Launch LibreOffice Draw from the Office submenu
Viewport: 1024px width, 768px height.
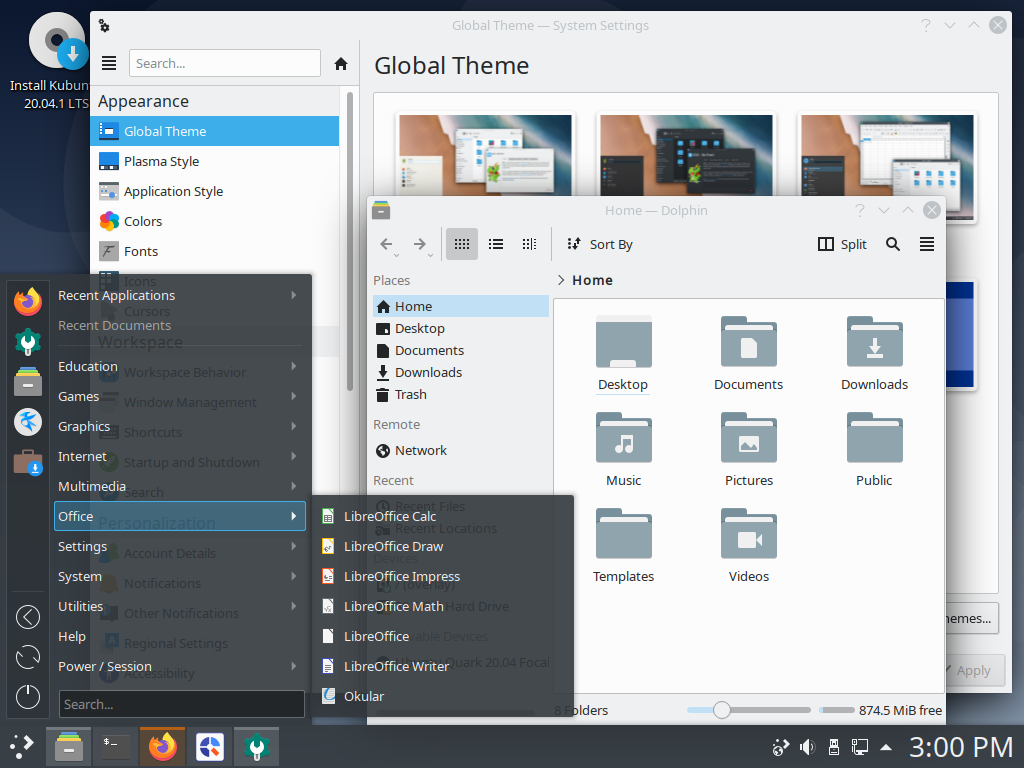pyautogui.click(x=443, y=547)
